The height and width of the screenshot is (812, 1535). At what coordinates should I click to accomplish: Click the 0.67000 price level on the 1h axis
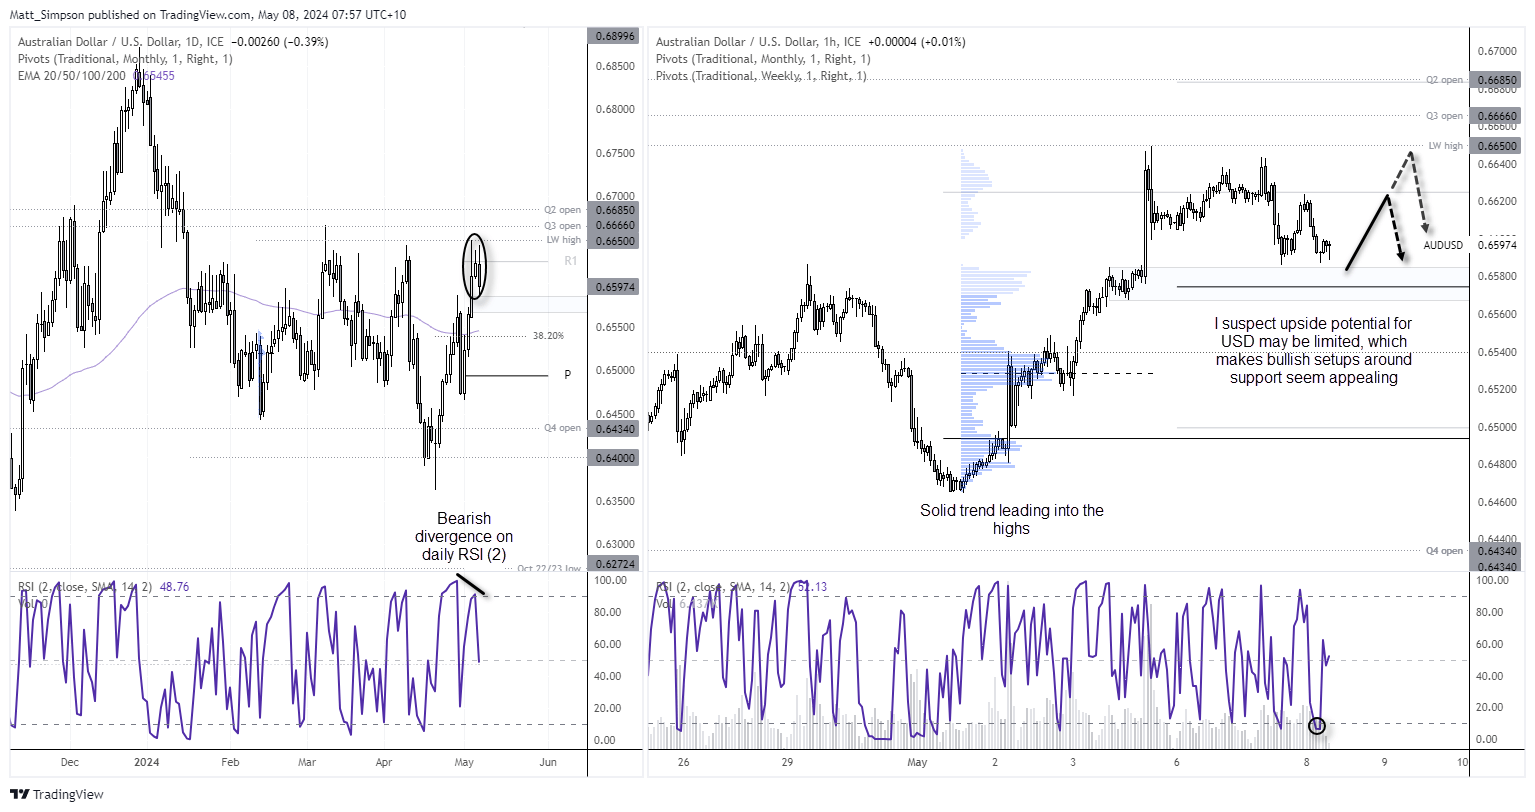(1497, 51)
